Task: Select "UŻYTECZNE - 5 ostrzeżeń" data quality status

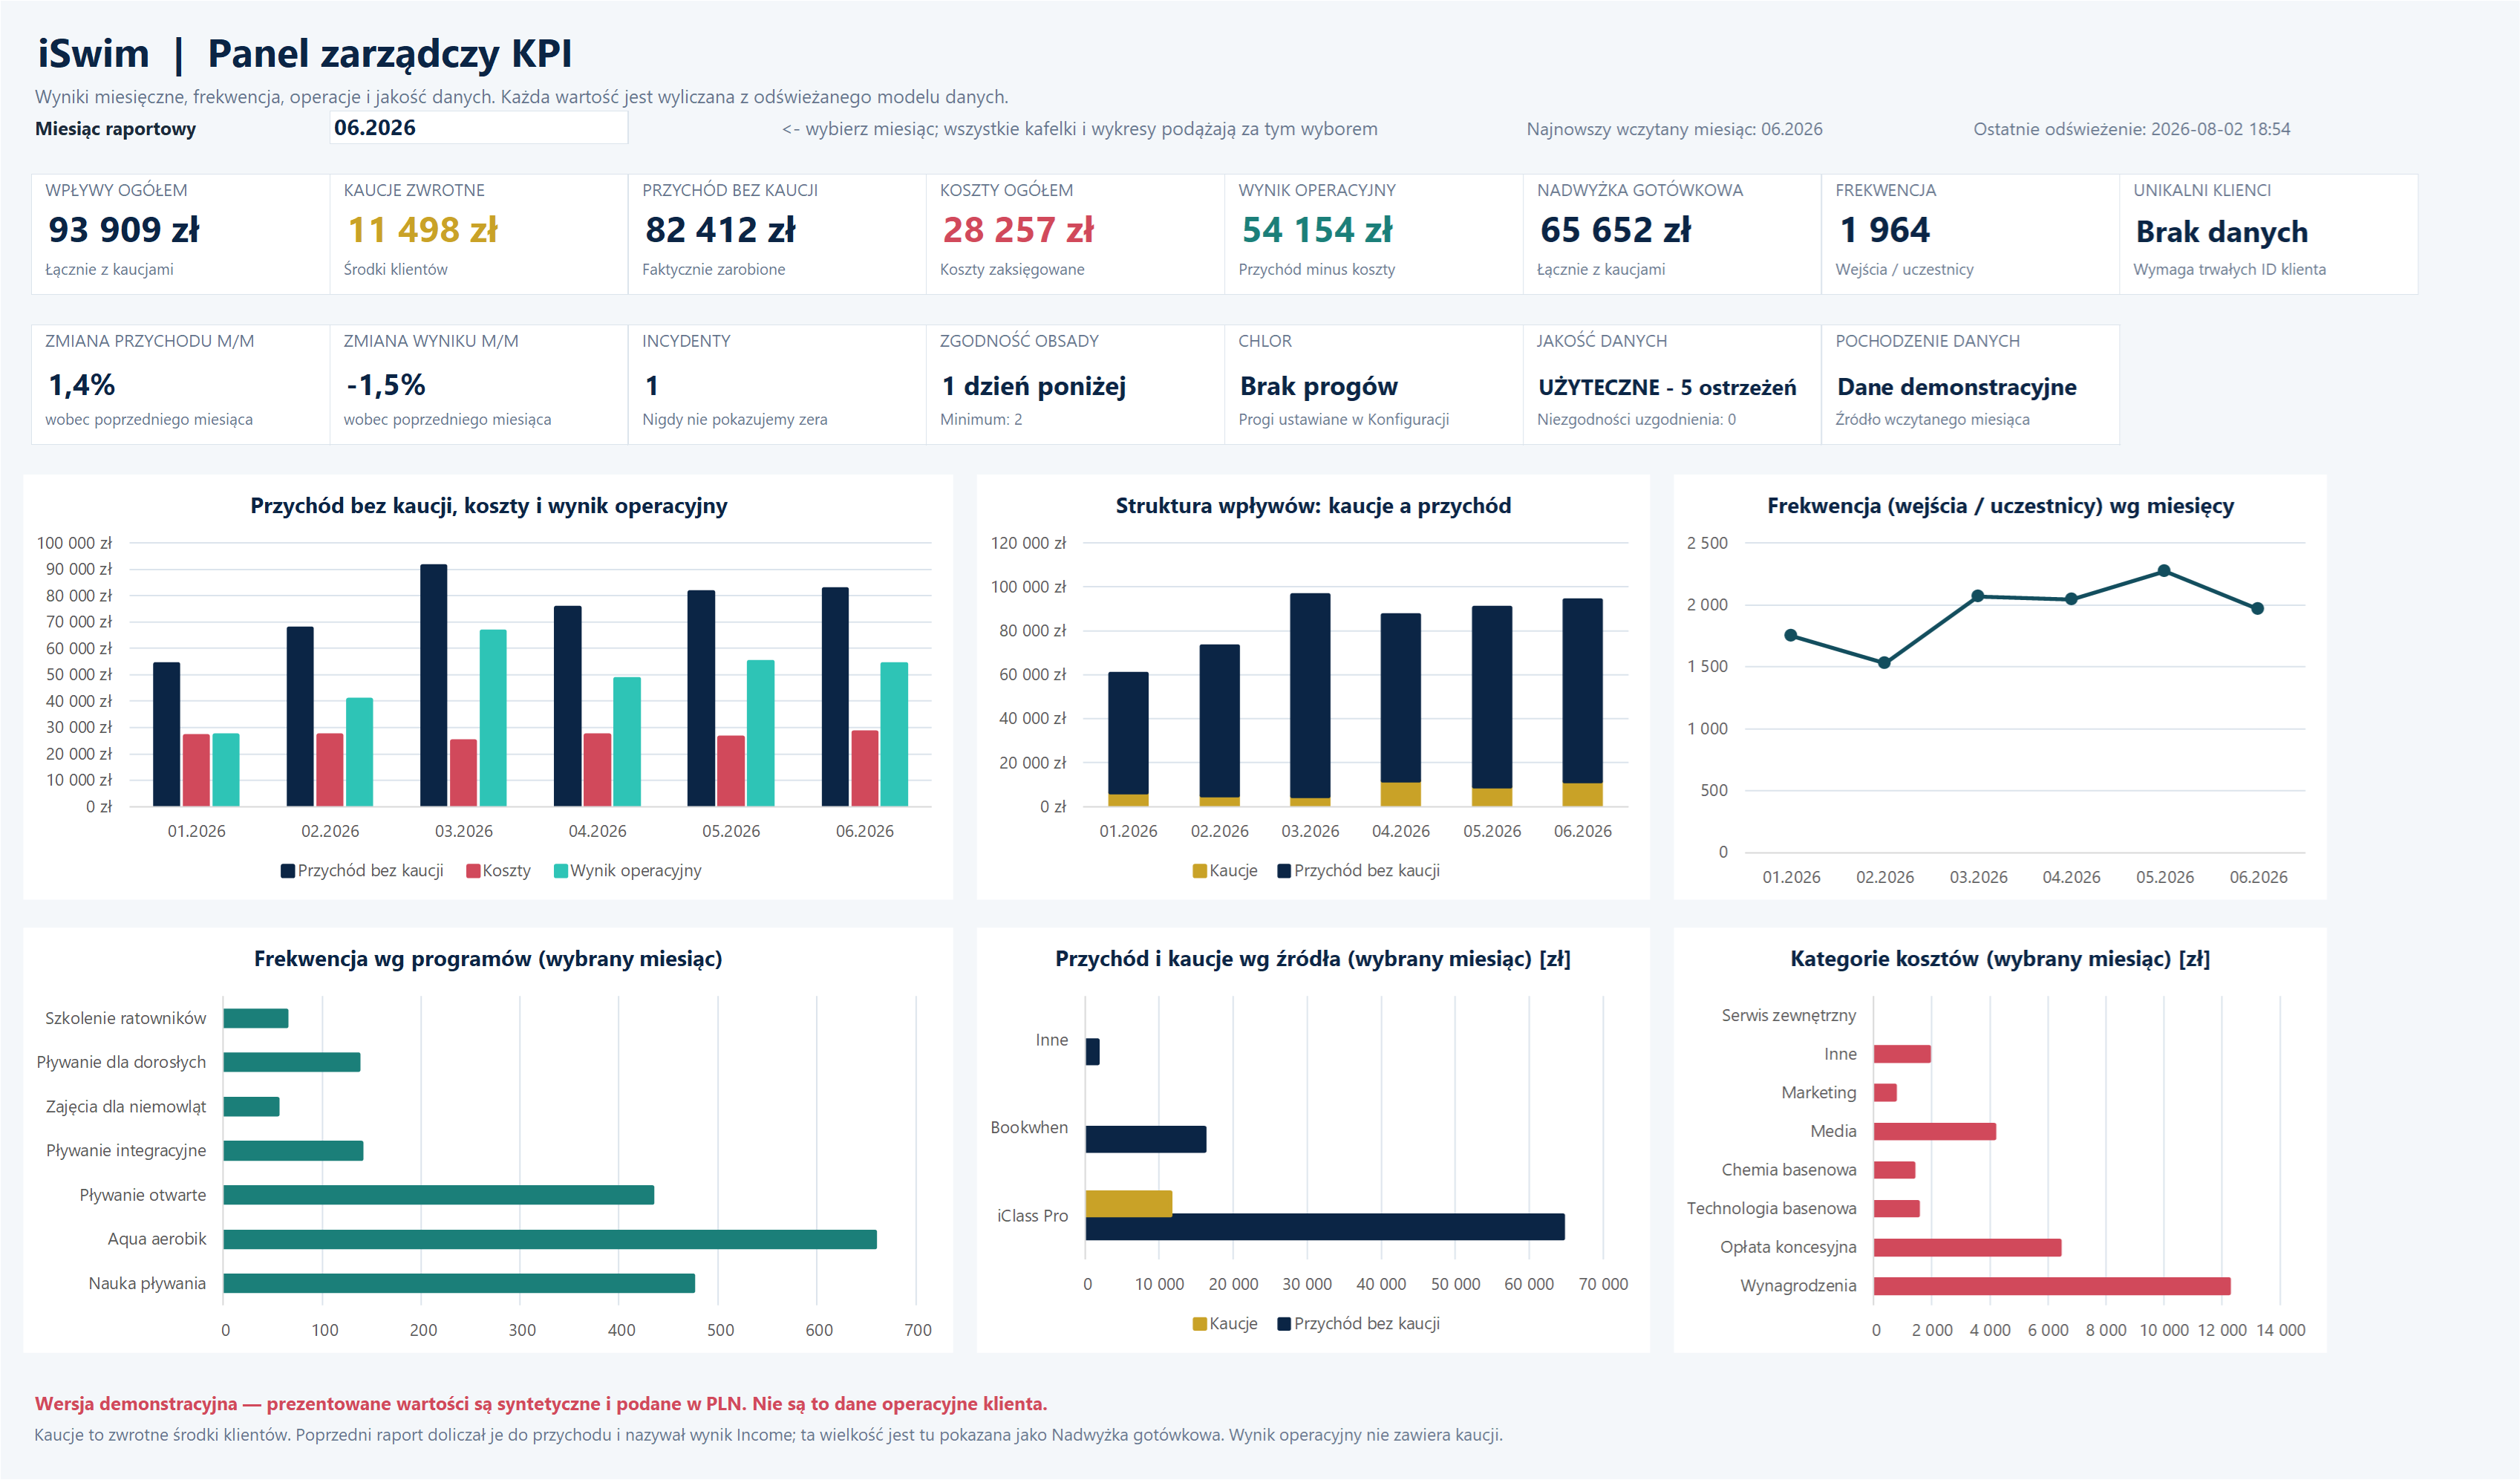Action: click(x=1667, y=387)
